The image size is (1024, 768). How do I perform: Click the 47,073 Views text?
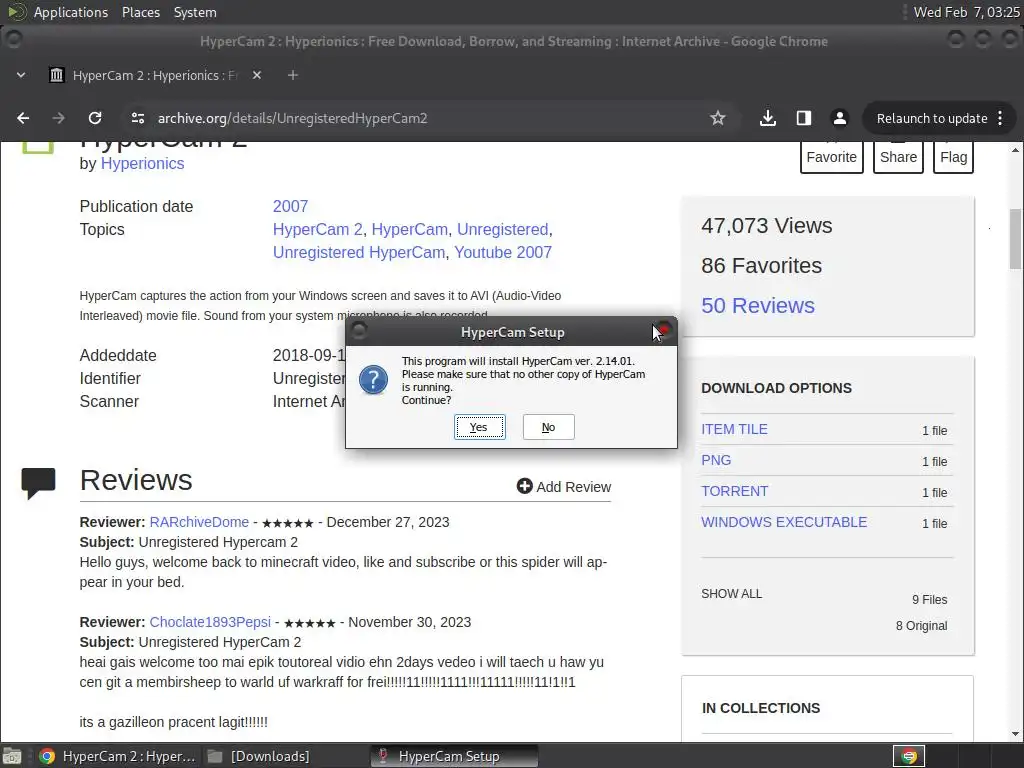767,225
